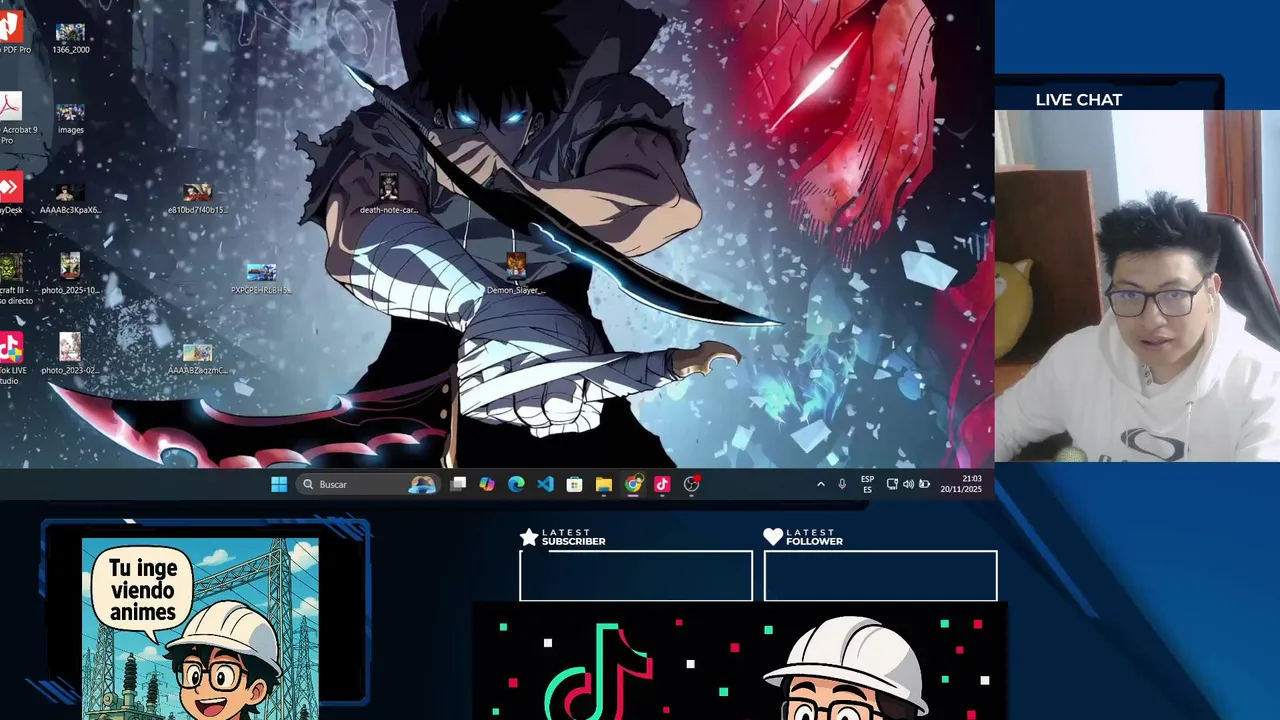Screen dimensions: 1280x720
Task: Open the Windows Start menu
Action: (x=279, y=484)
